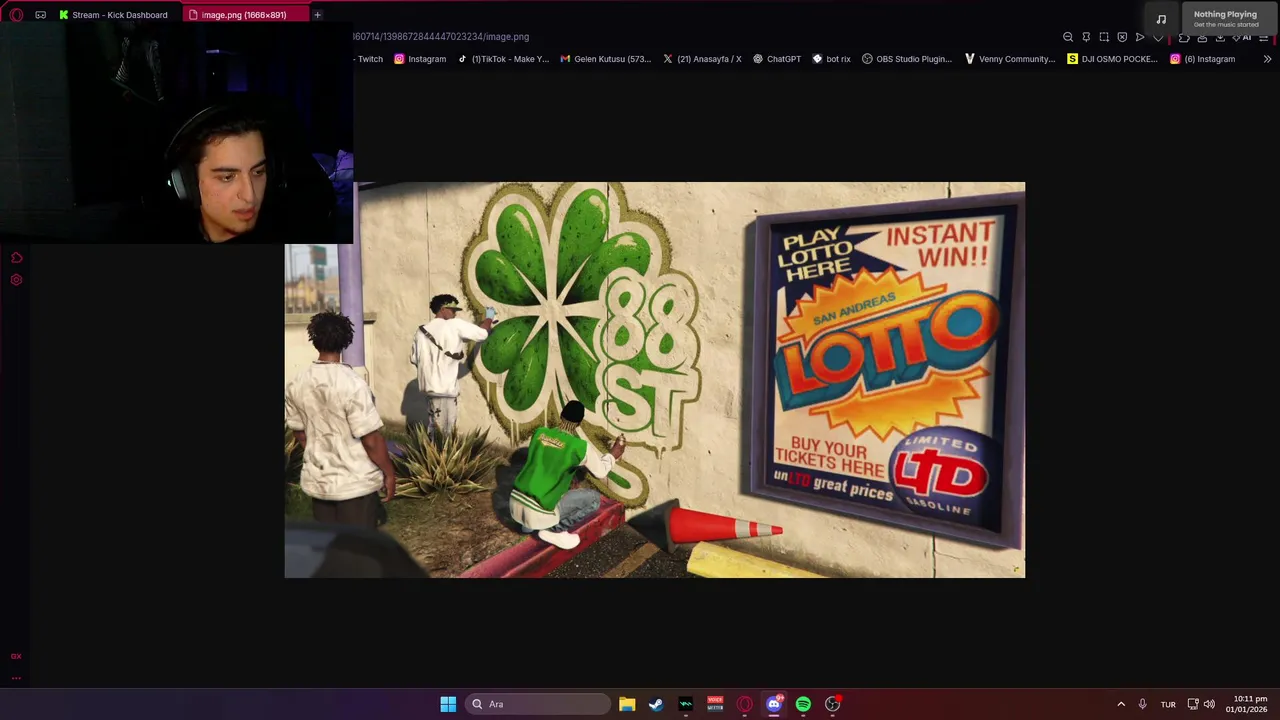Click the network display tray icon

pos(1192,704)
